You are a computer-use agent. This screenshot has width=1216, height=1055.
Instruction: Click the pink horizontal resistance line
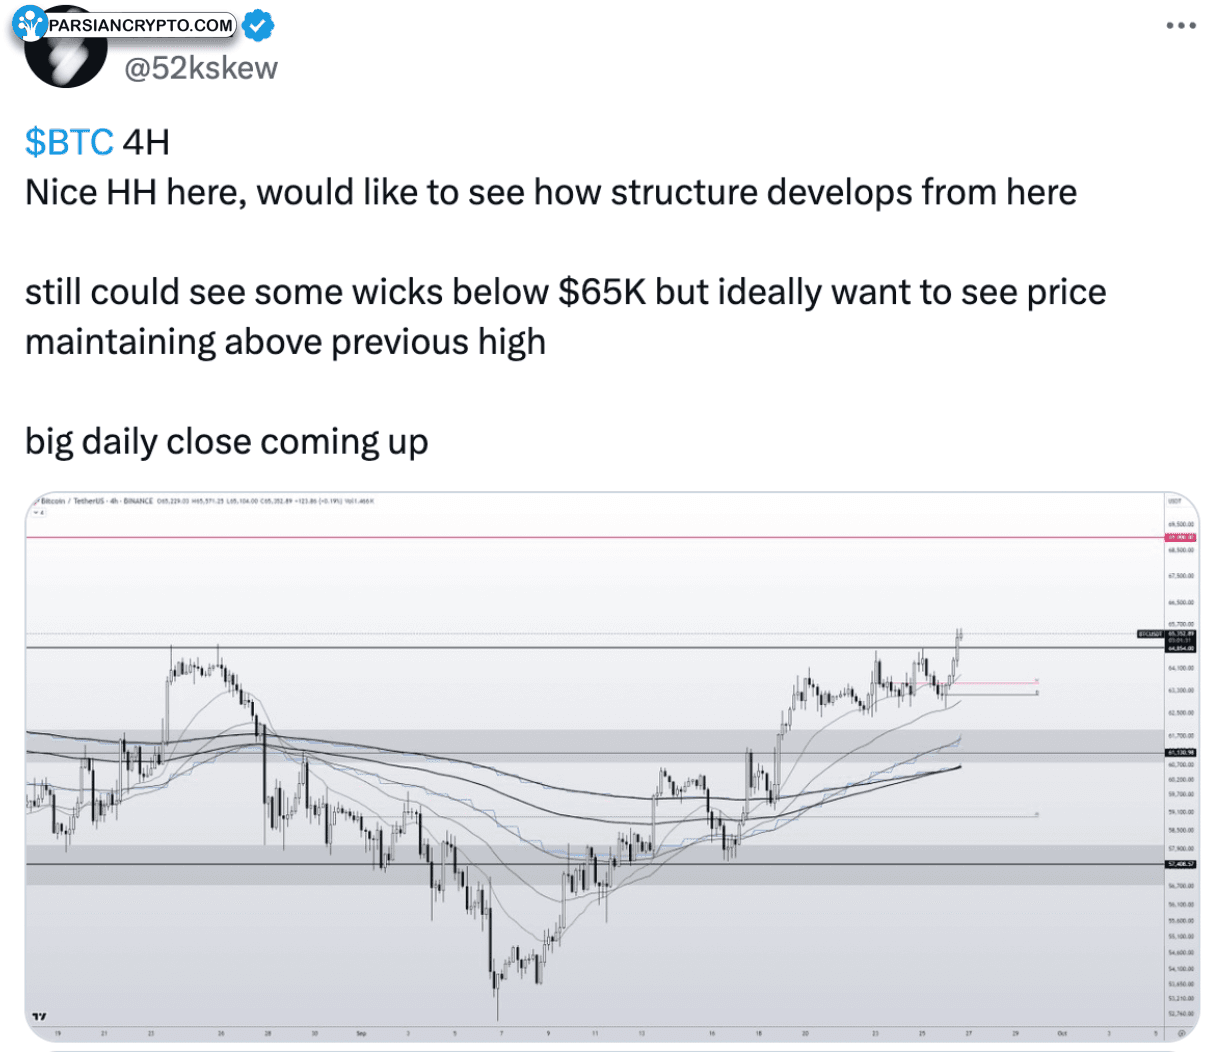coord(600,538)
